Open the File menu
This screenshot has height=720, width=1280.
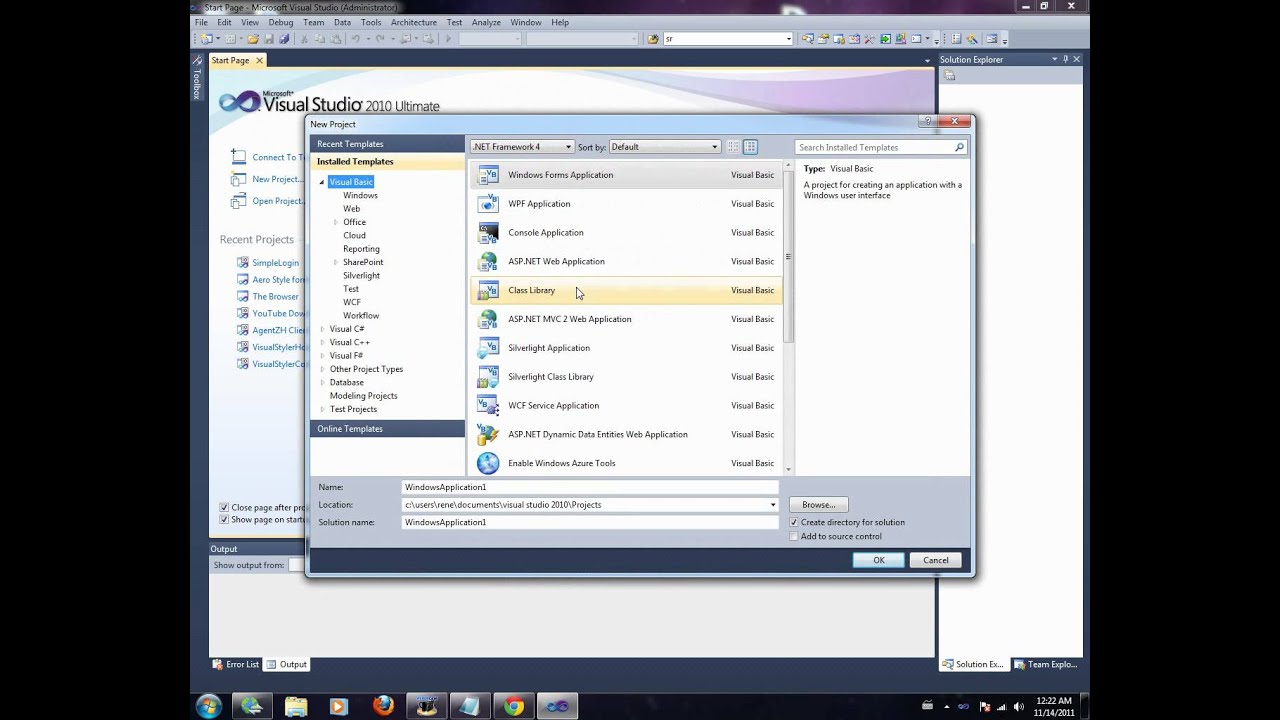[x=201, y=22]
